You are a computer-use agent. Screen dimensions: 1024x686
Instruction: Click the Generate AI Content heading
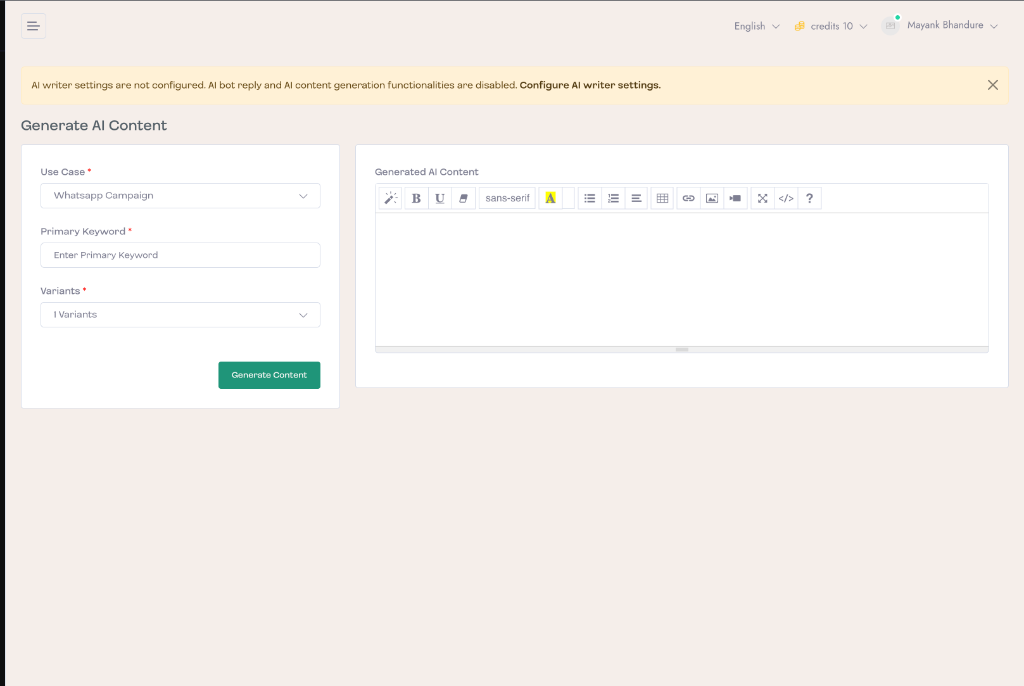coord(94,125)
